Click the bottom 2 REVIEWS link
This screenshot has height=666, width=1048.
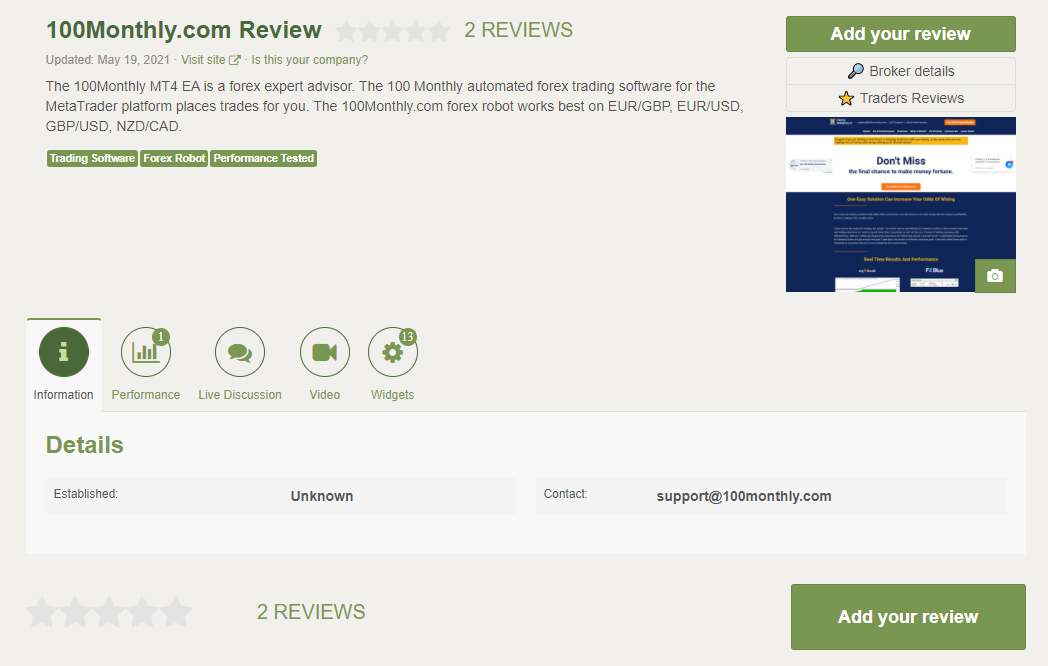point(311,612)
